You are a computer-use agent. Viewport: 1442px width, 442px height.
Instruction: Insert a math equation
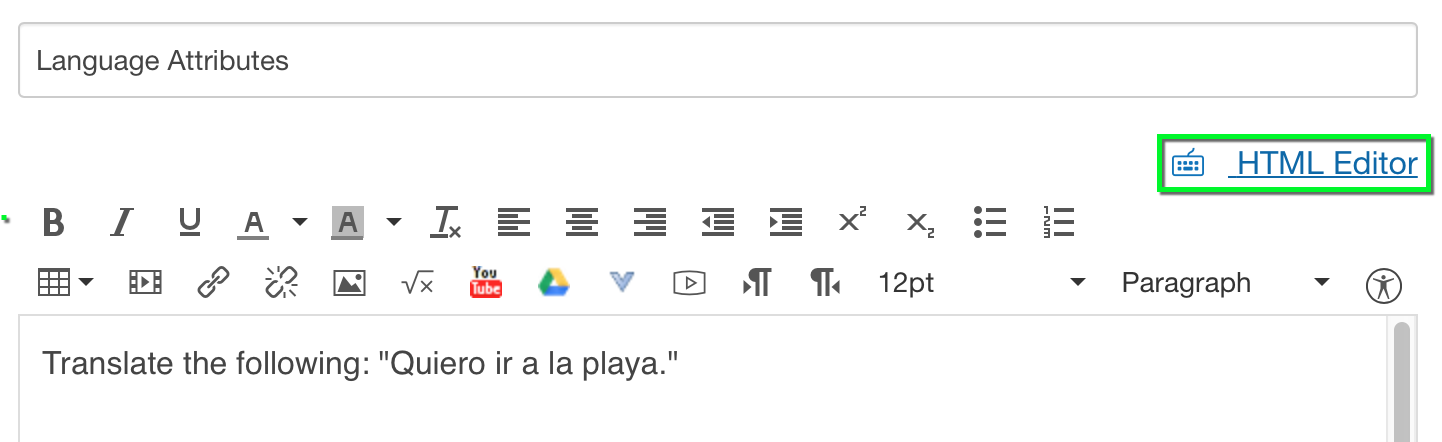(417, 284)
